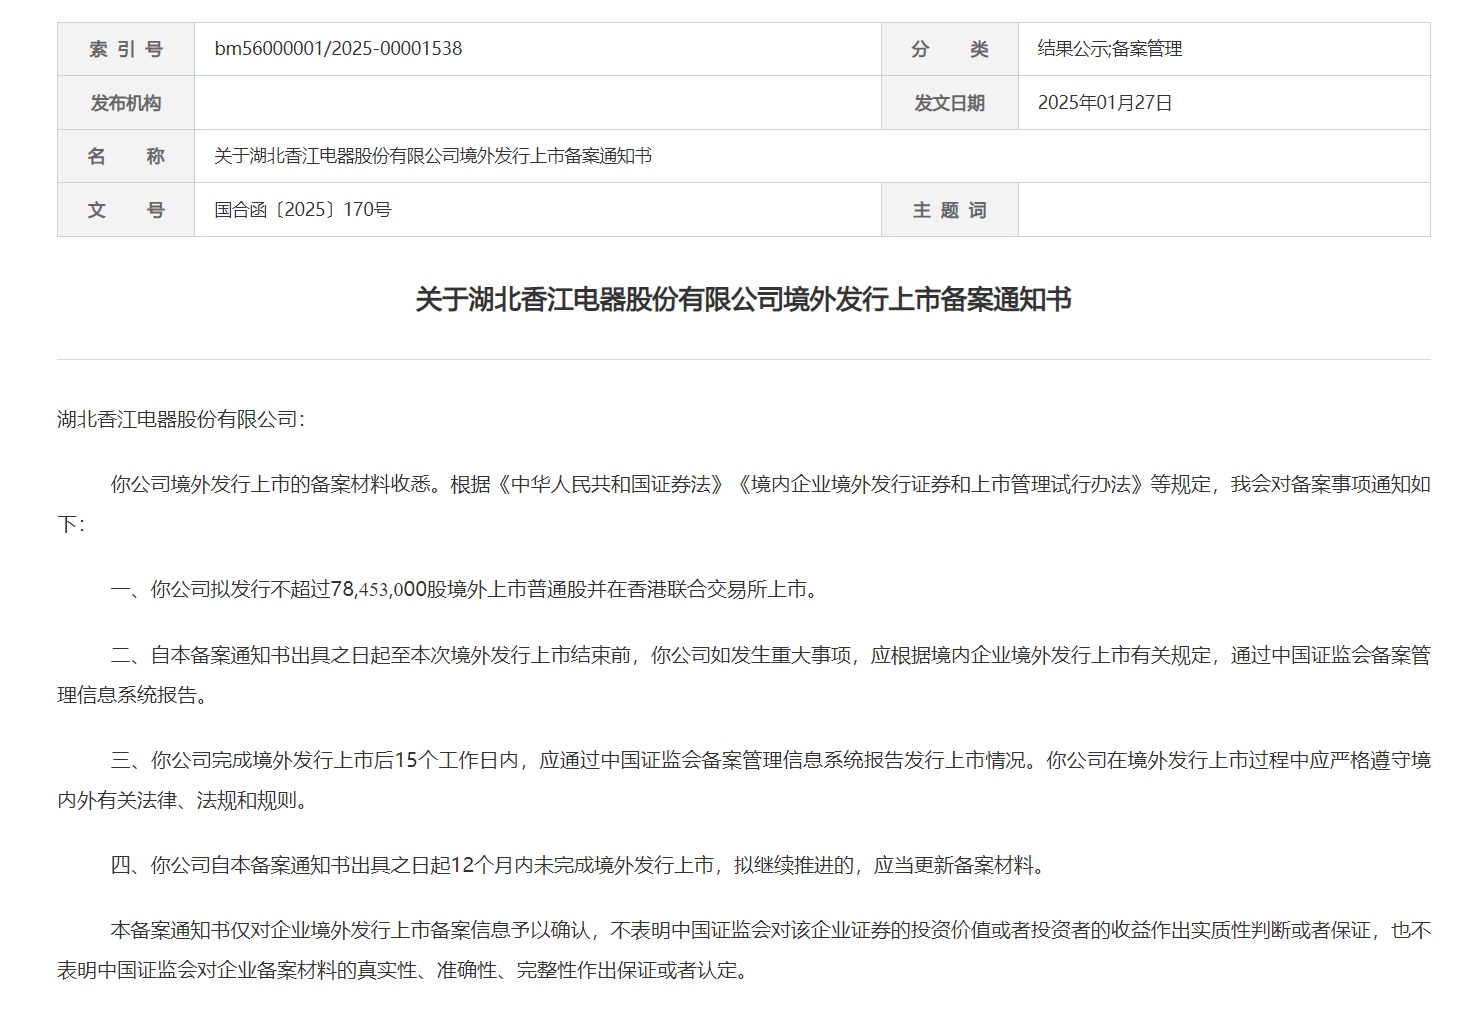1466x1024 pixels.
Task: Click the addressee line 湖北香江电器股份有限公司:
Action: tap(181, 419)
